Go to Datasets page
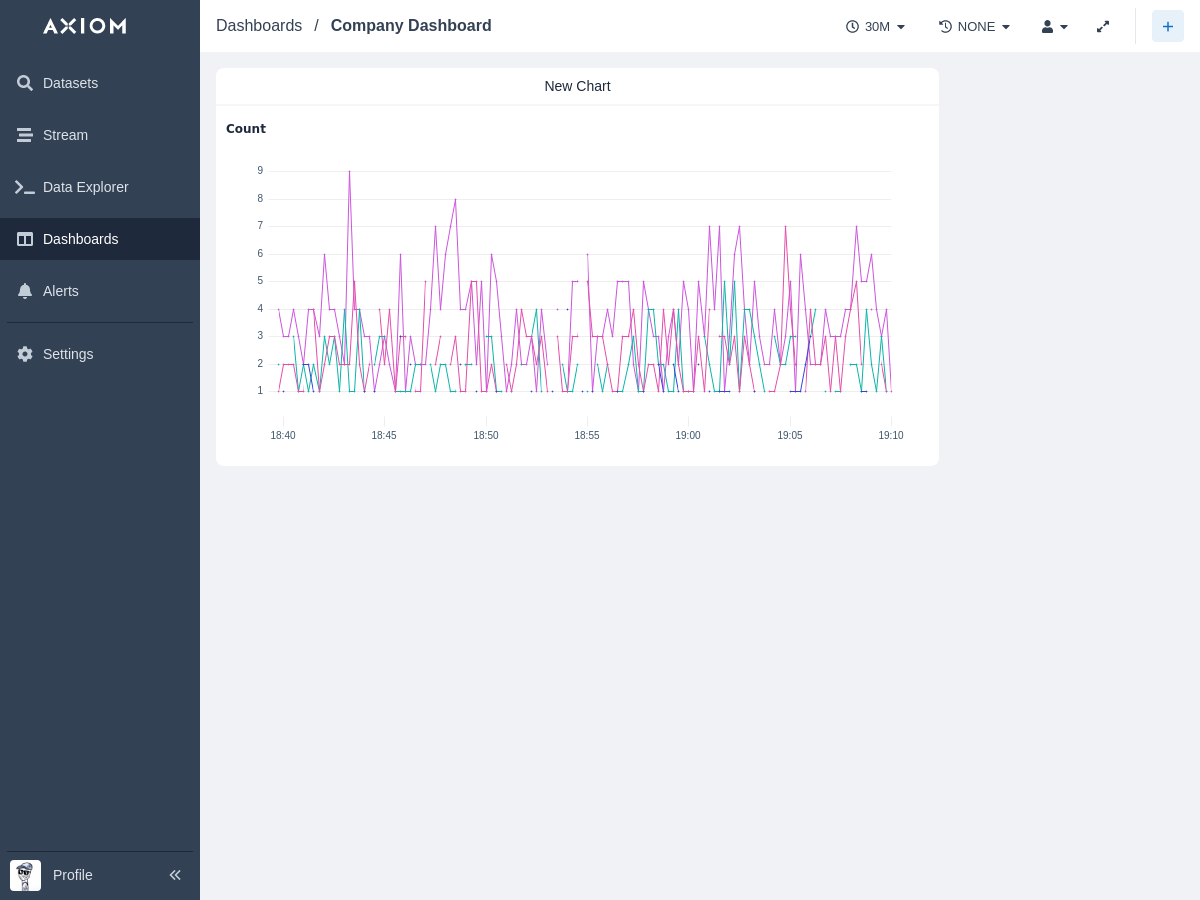Image resolution: width=1200 pixels, height=900 pixels. point(70,83)
